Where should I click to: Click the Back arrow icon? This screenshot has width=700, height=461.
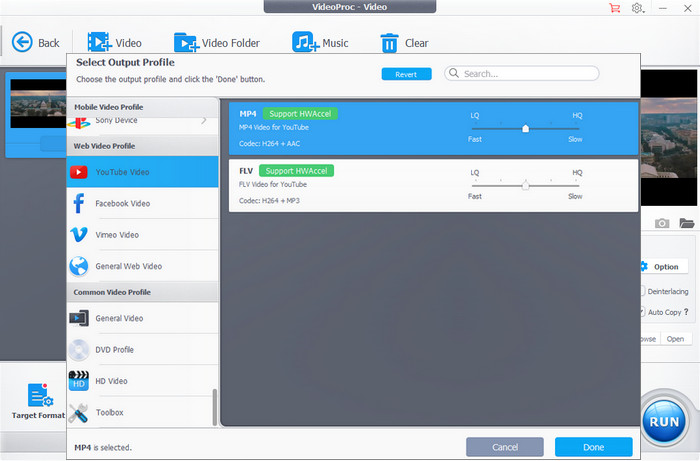pyautogui.click(x=22, y=42)
